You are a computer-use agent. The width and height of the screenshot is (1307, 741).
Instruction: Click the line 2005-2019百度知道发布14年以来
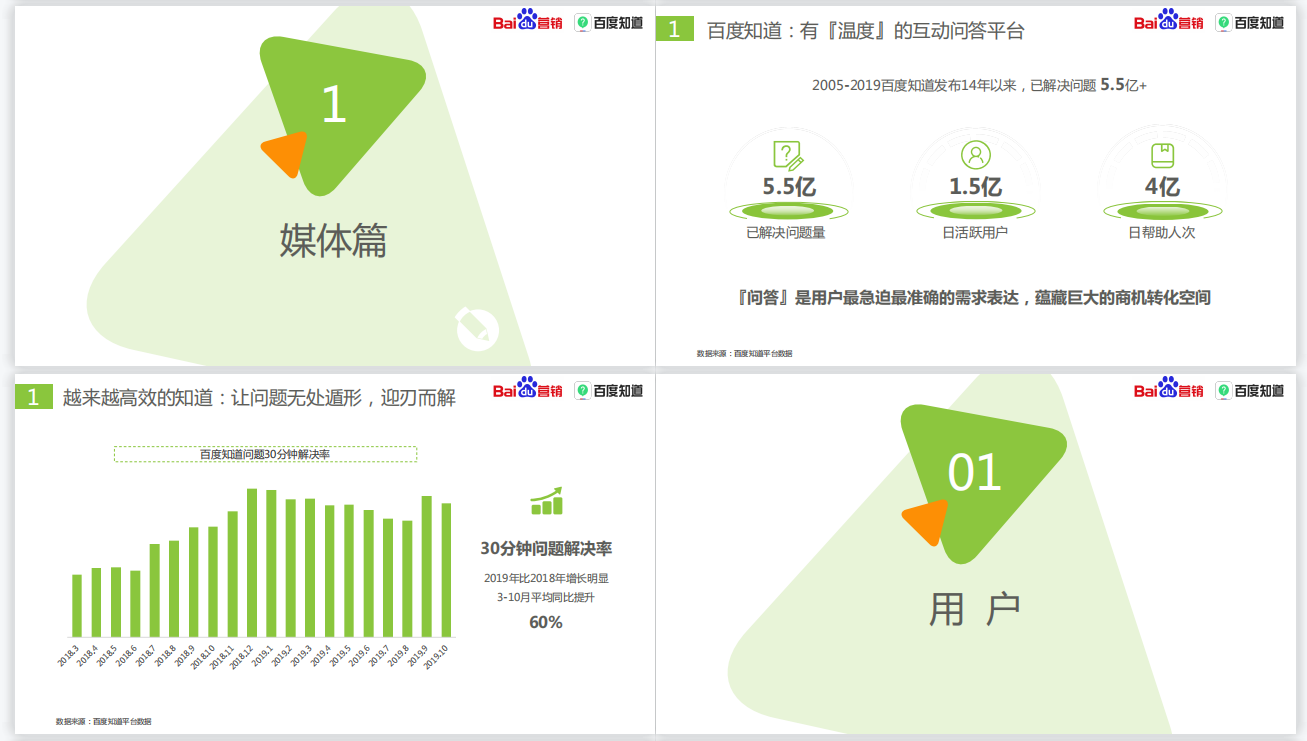[x=979, y=86]
